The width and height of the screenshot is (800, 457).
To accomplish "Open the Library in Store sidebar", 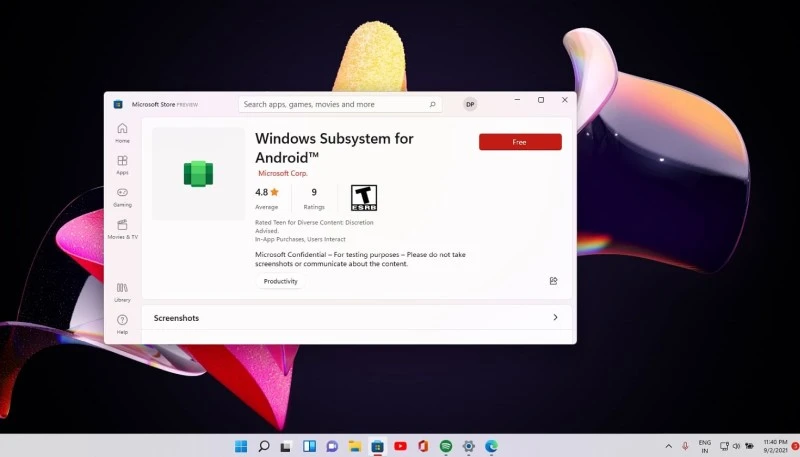I will click(x=122, y=292).
